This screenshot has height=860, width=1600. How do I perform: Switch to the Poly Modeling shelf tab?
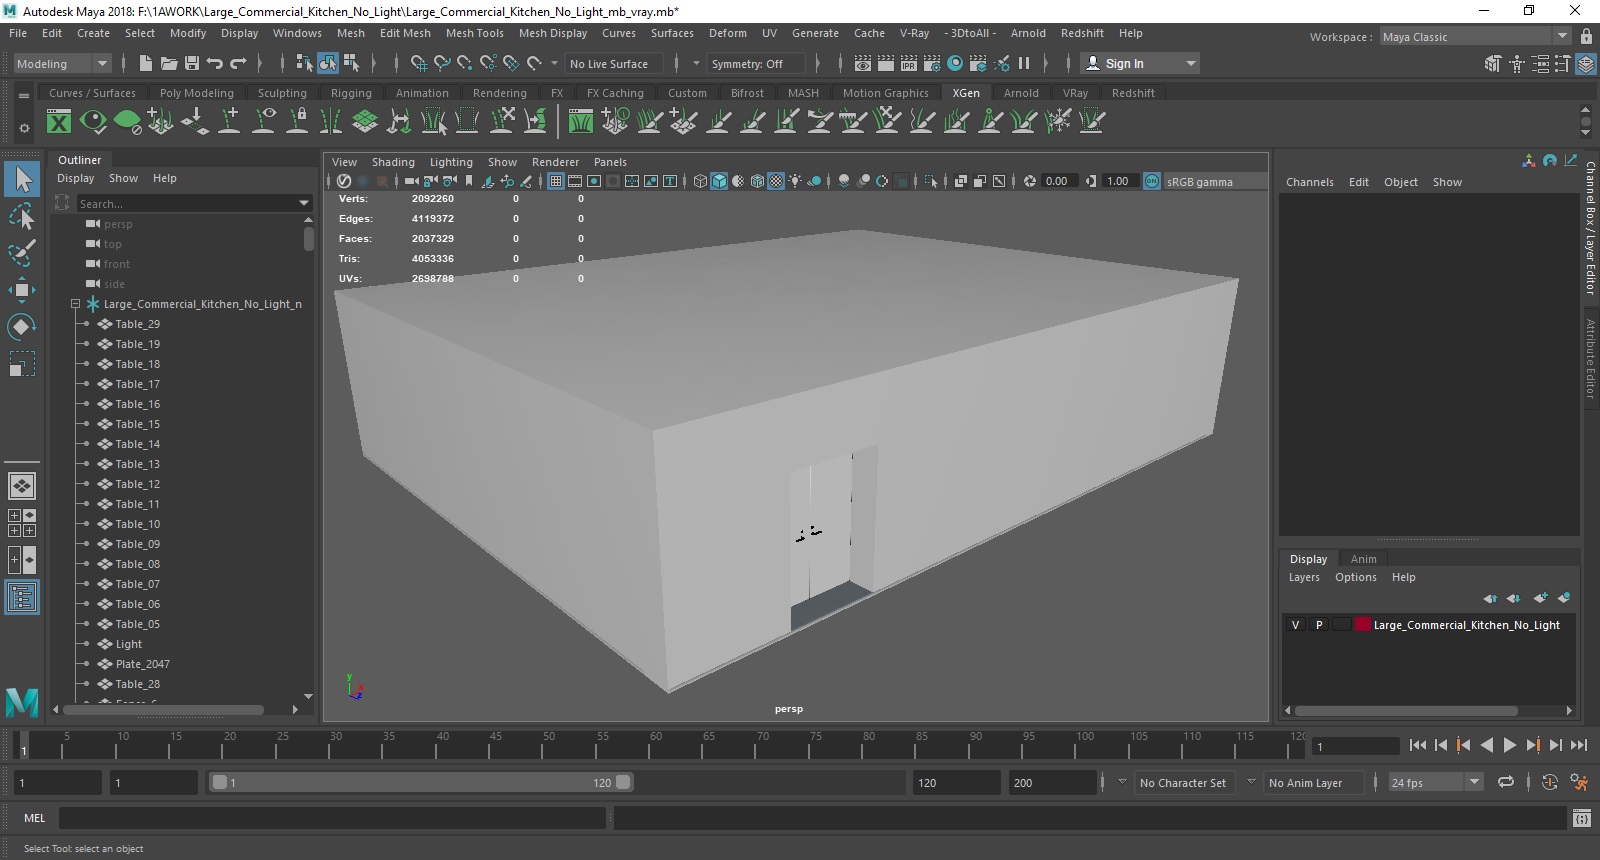click(x=196, y=93)
